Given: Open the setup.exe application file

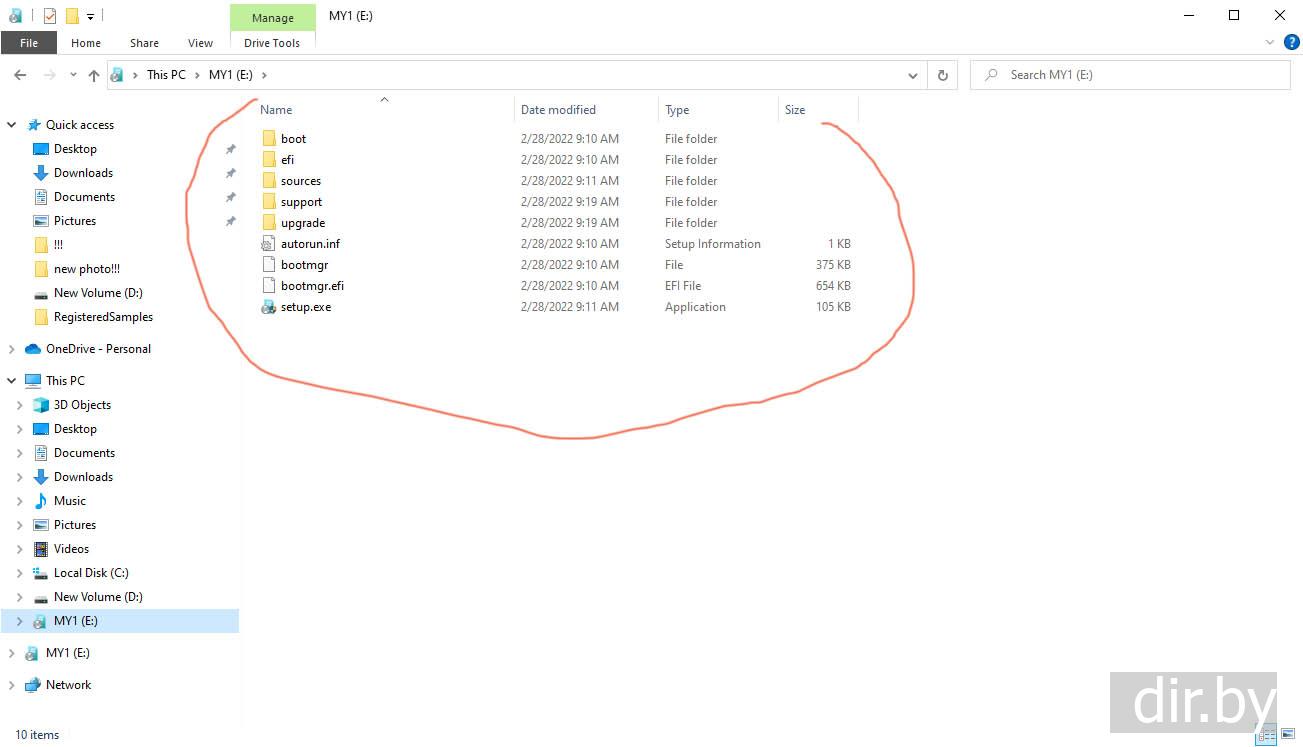Looking at the screenshot, I should point(305,307).
